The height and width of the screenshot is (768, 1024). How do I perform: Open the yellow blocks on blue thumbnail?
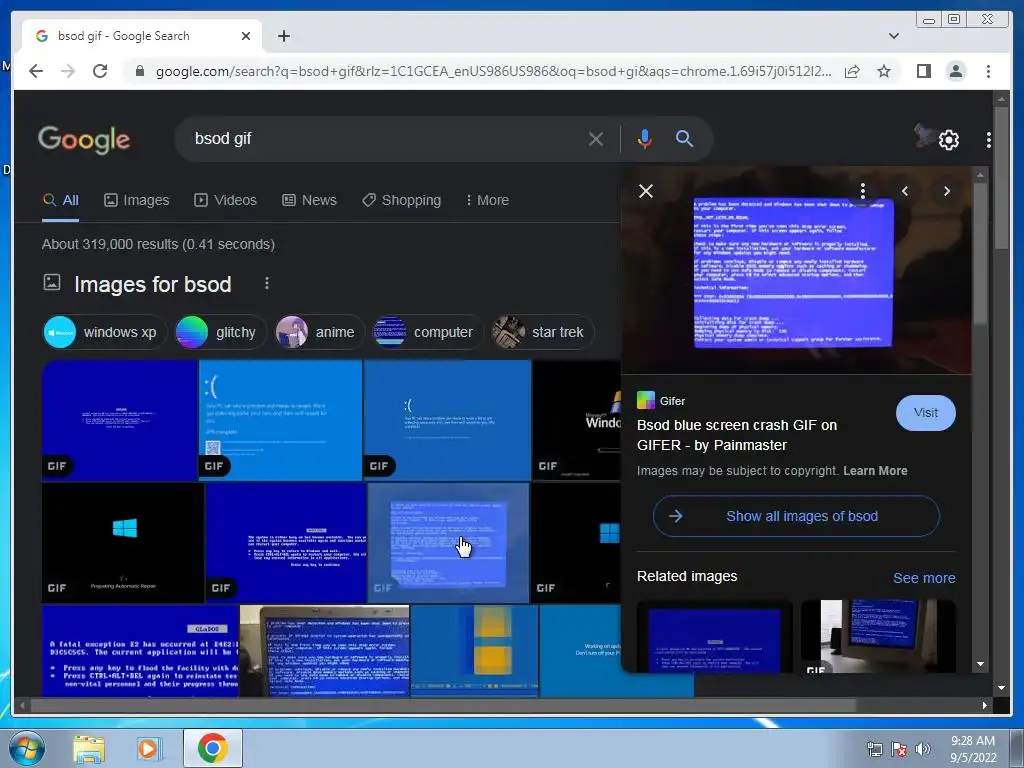475,650
